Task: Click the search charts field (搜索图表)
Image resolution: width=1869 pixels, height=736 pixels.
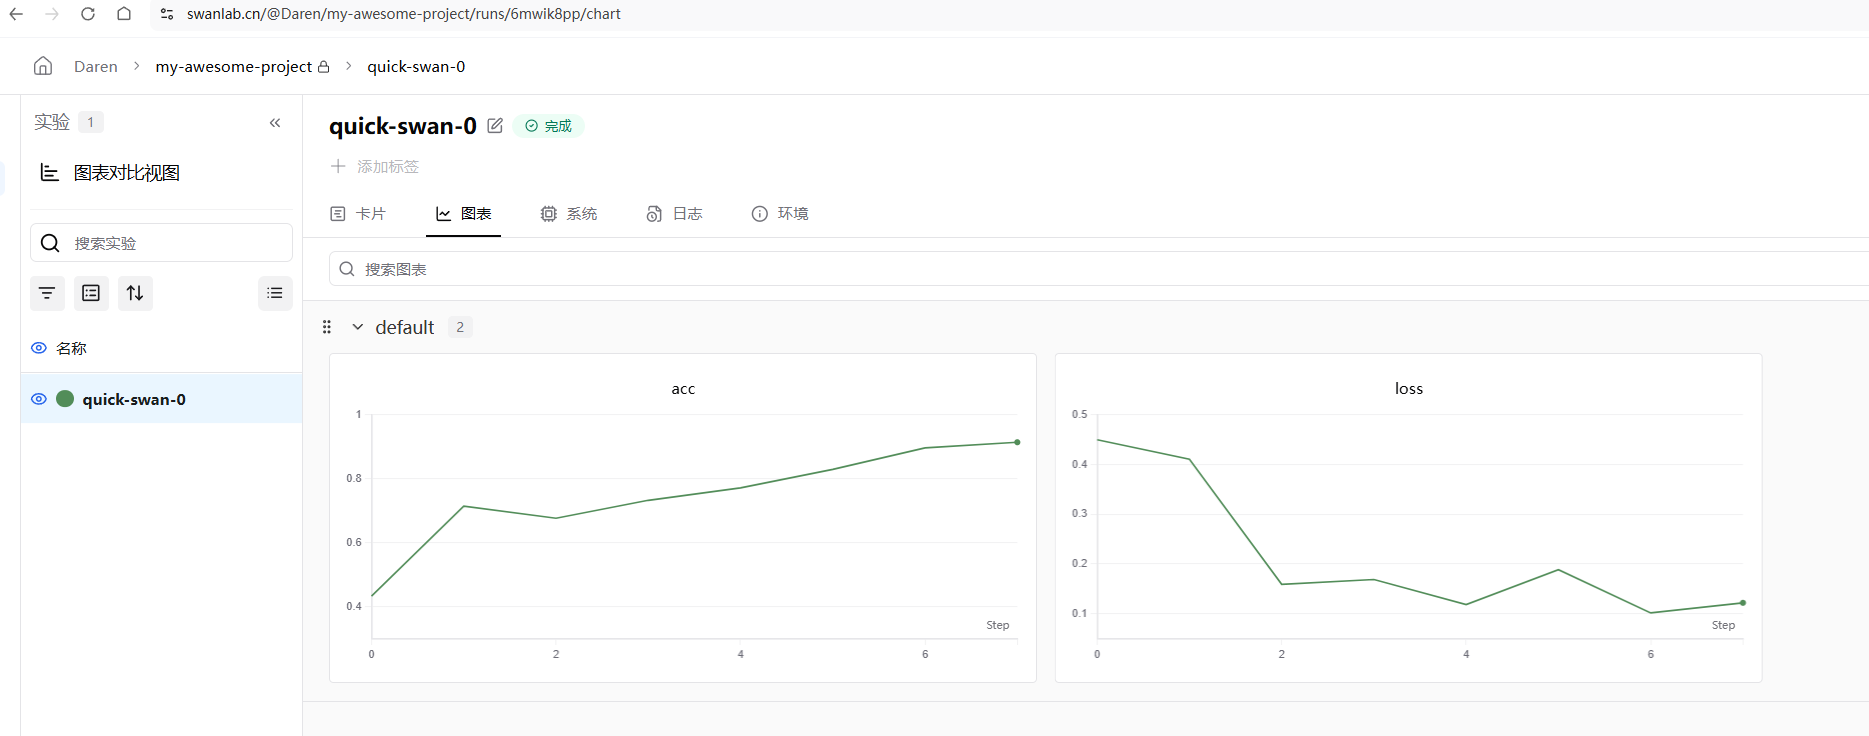Action: coord(1098,269)
